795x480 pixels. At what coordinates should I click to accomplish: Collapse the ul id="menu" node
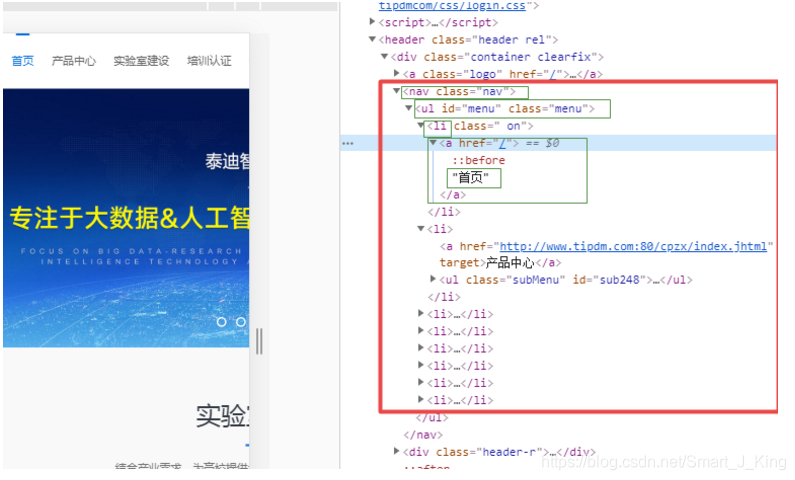point(409,108)
